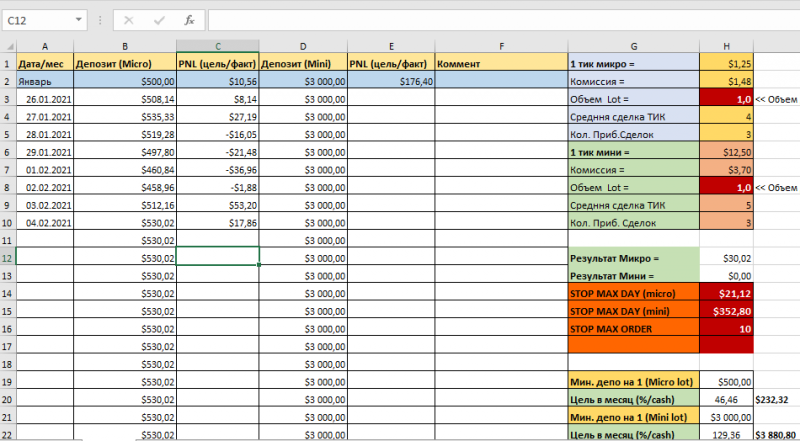The width and height of the screenshot is (800, 441).
Task: Select the $176,40 cell
Action: click(x=391, y=81)
